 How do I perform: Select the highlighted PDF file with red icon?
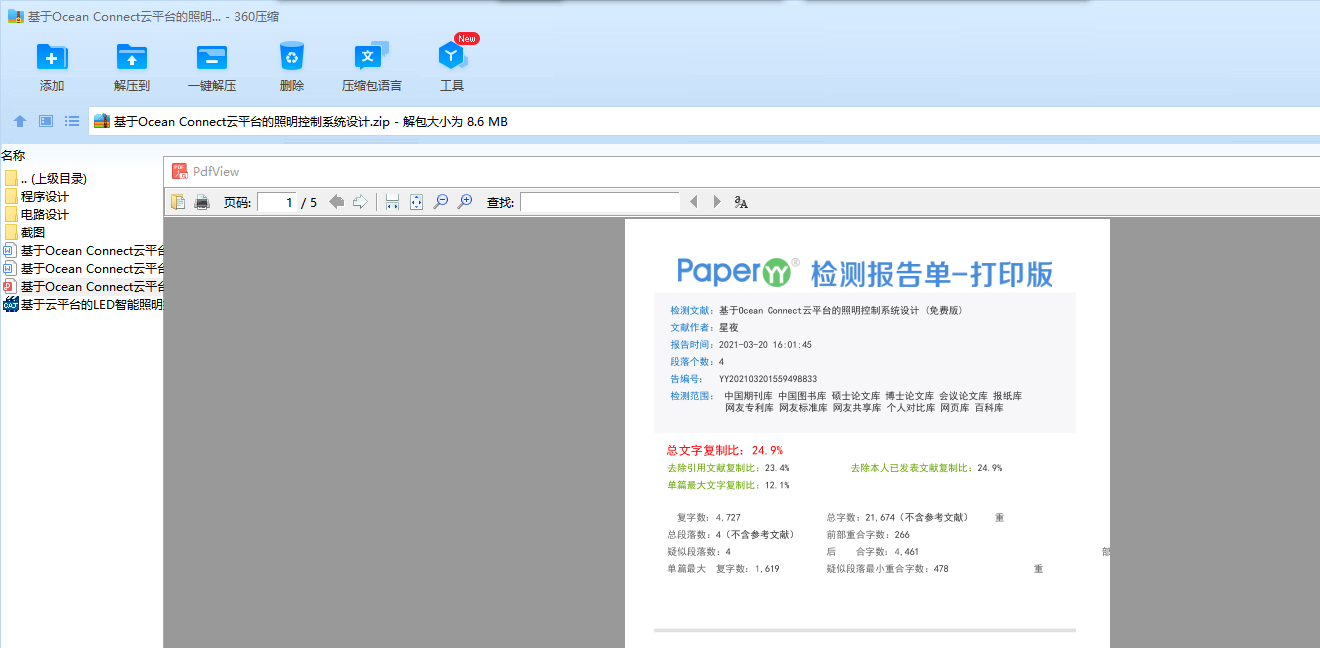[x=82, y=286]
